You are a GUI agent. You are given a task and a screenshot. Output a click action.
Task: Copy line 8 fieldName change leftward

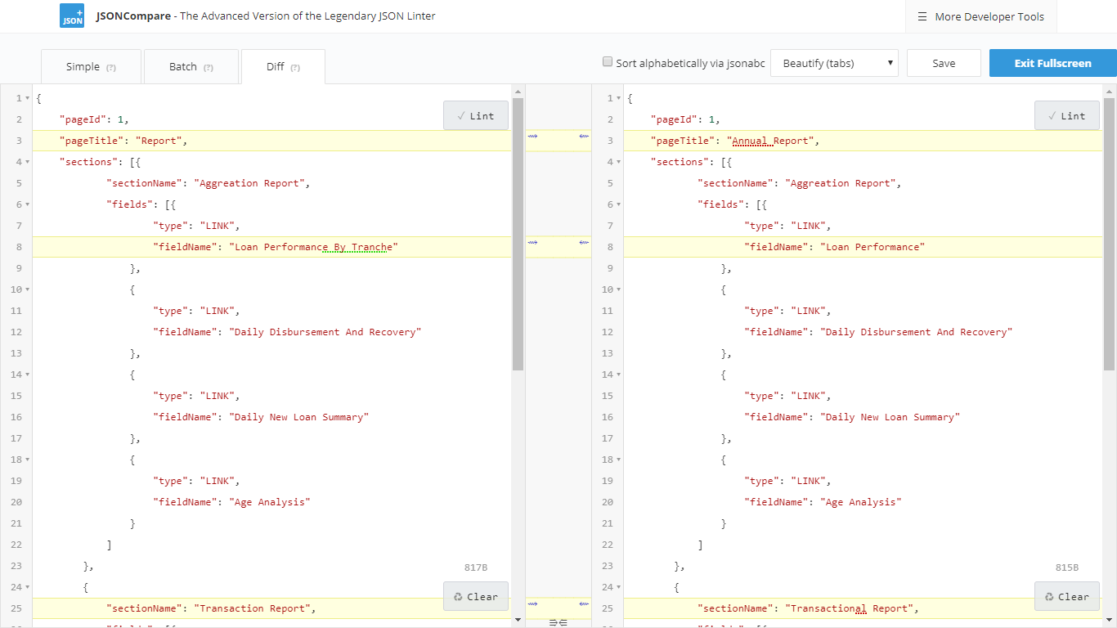tap(583, 243)
